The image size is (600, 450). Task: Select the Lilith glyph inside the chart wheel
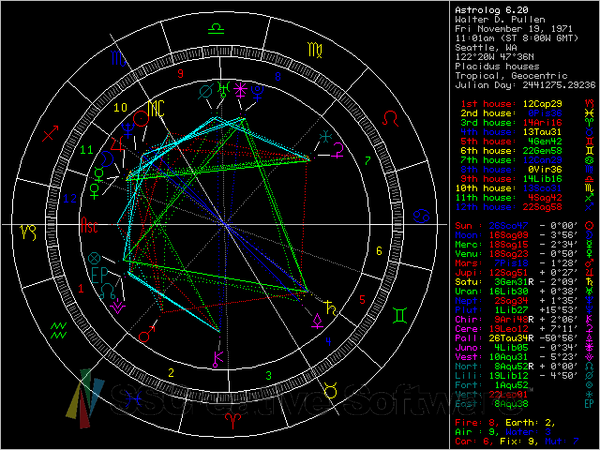coord(206,92)
